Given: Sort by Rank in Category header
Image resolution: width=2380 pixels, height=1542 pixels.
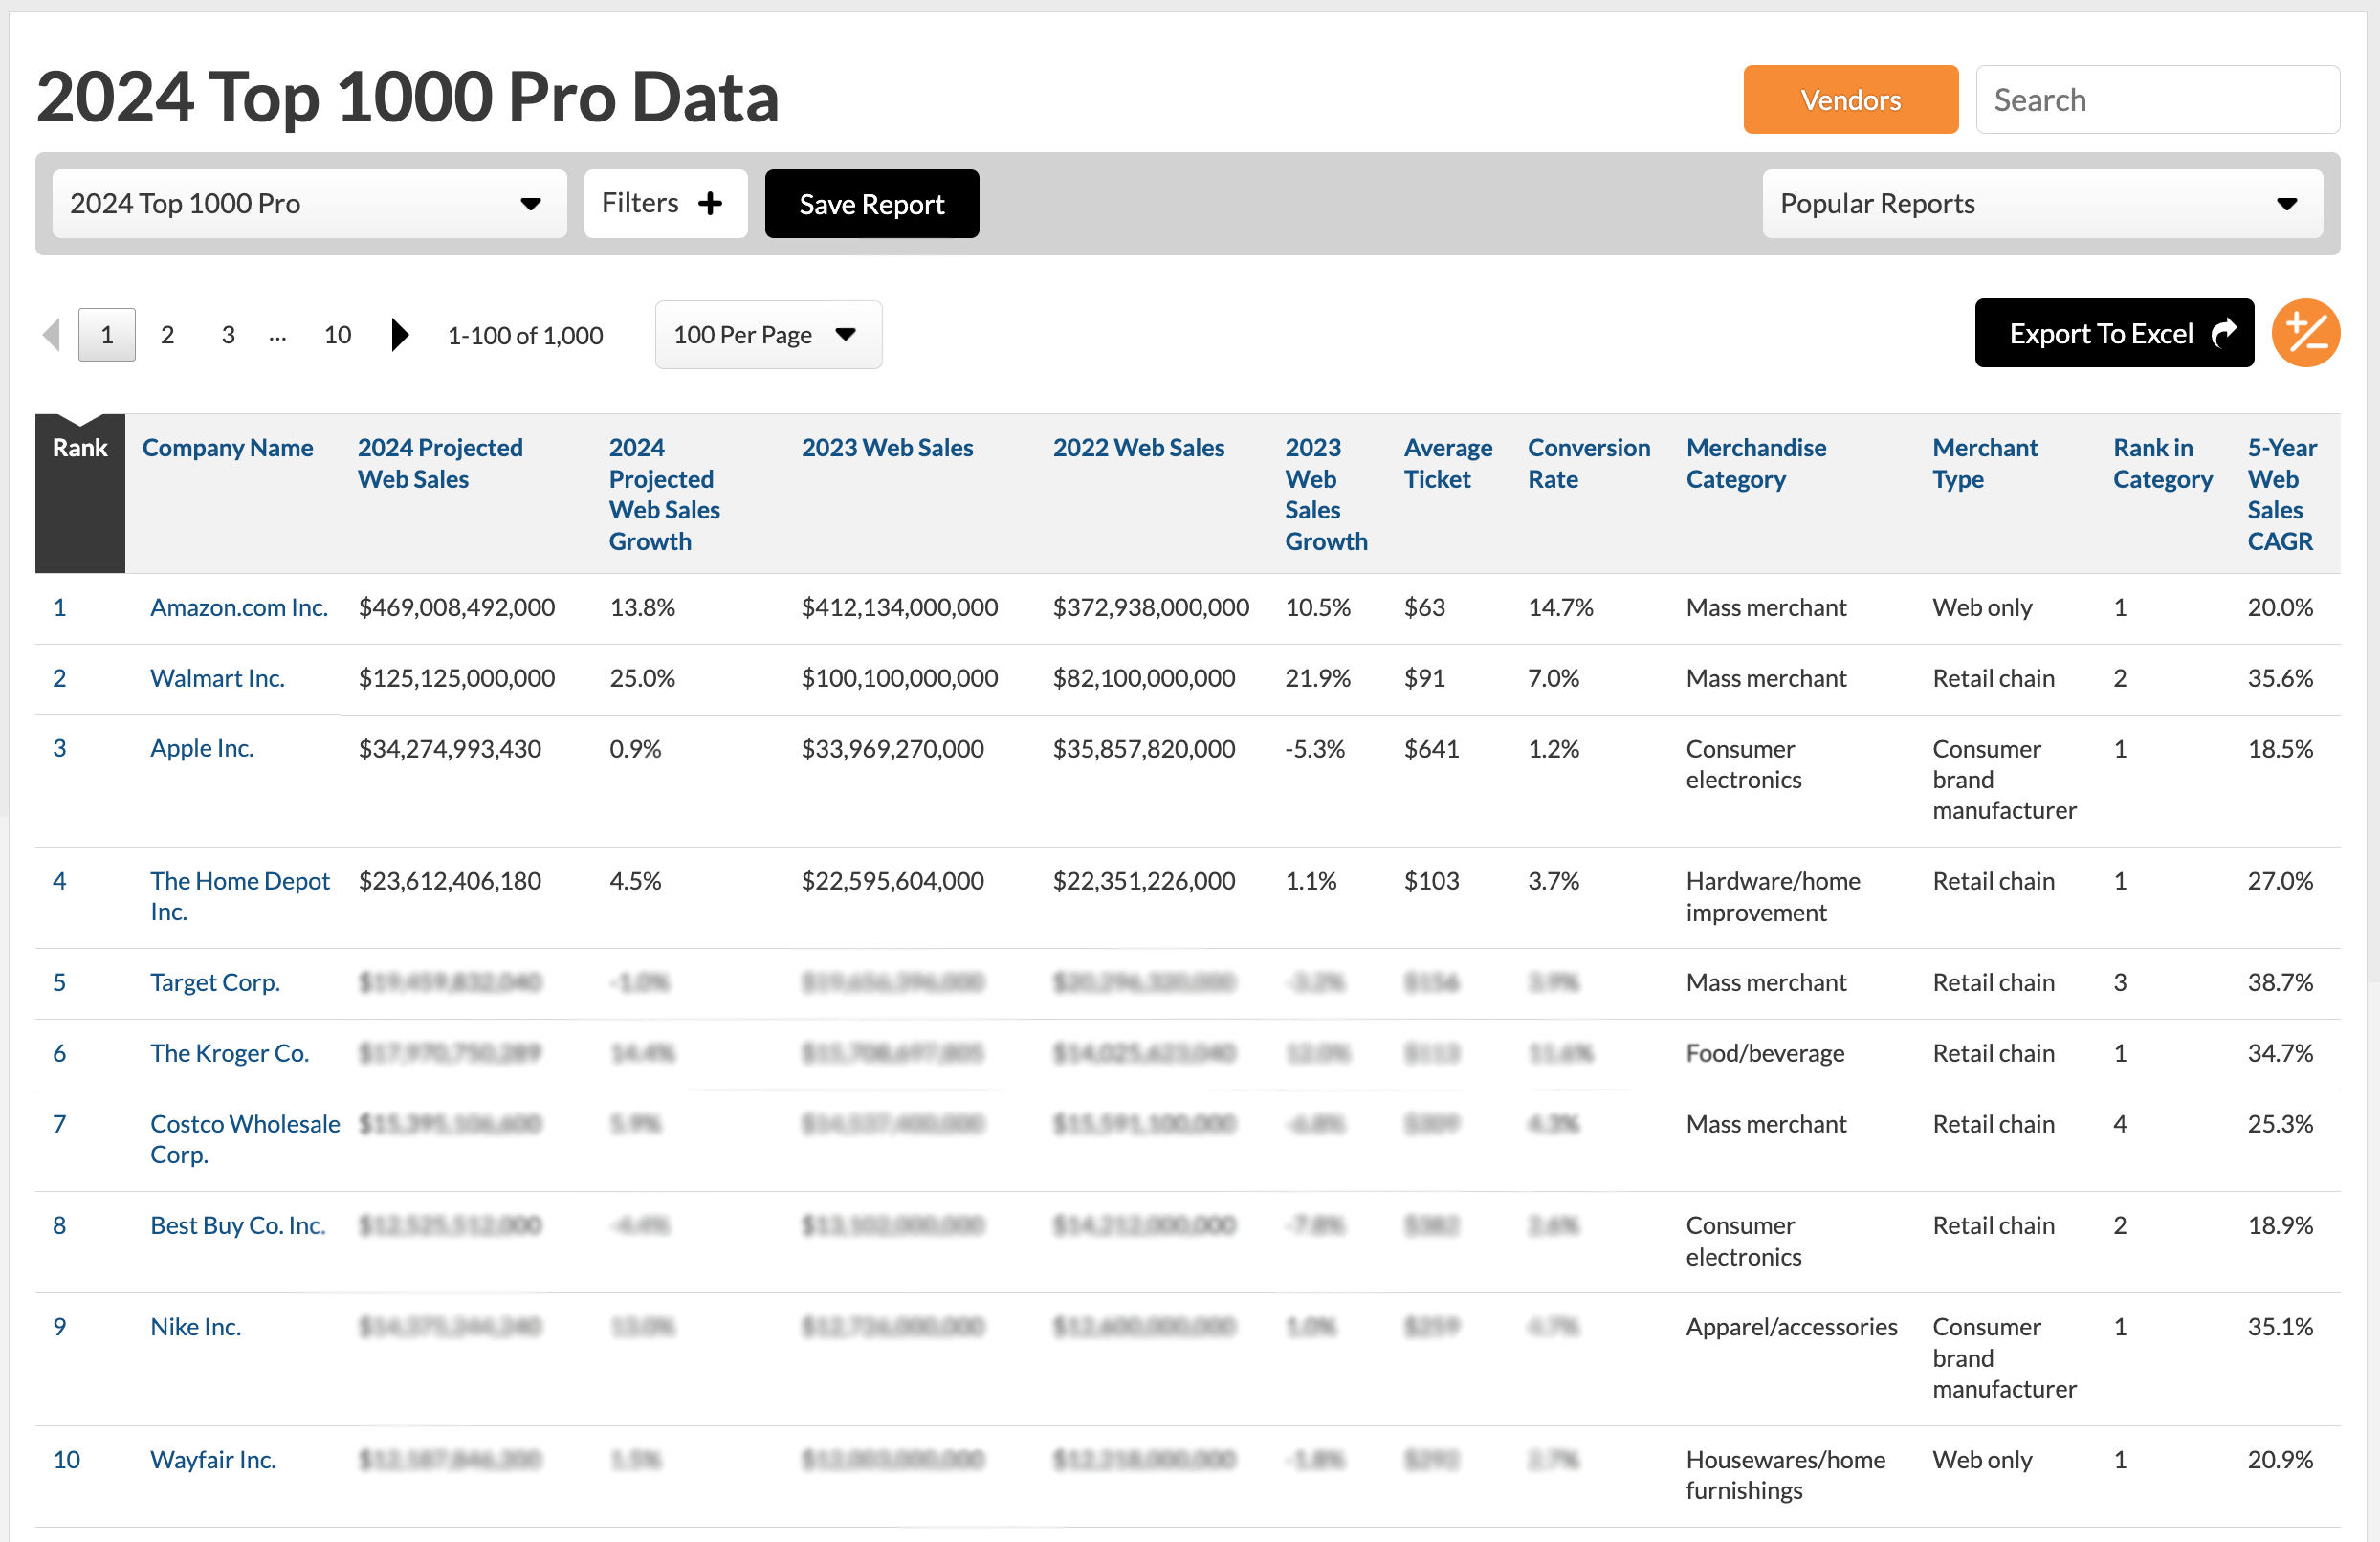Looking at the screenshot, I should [2162, 463].
